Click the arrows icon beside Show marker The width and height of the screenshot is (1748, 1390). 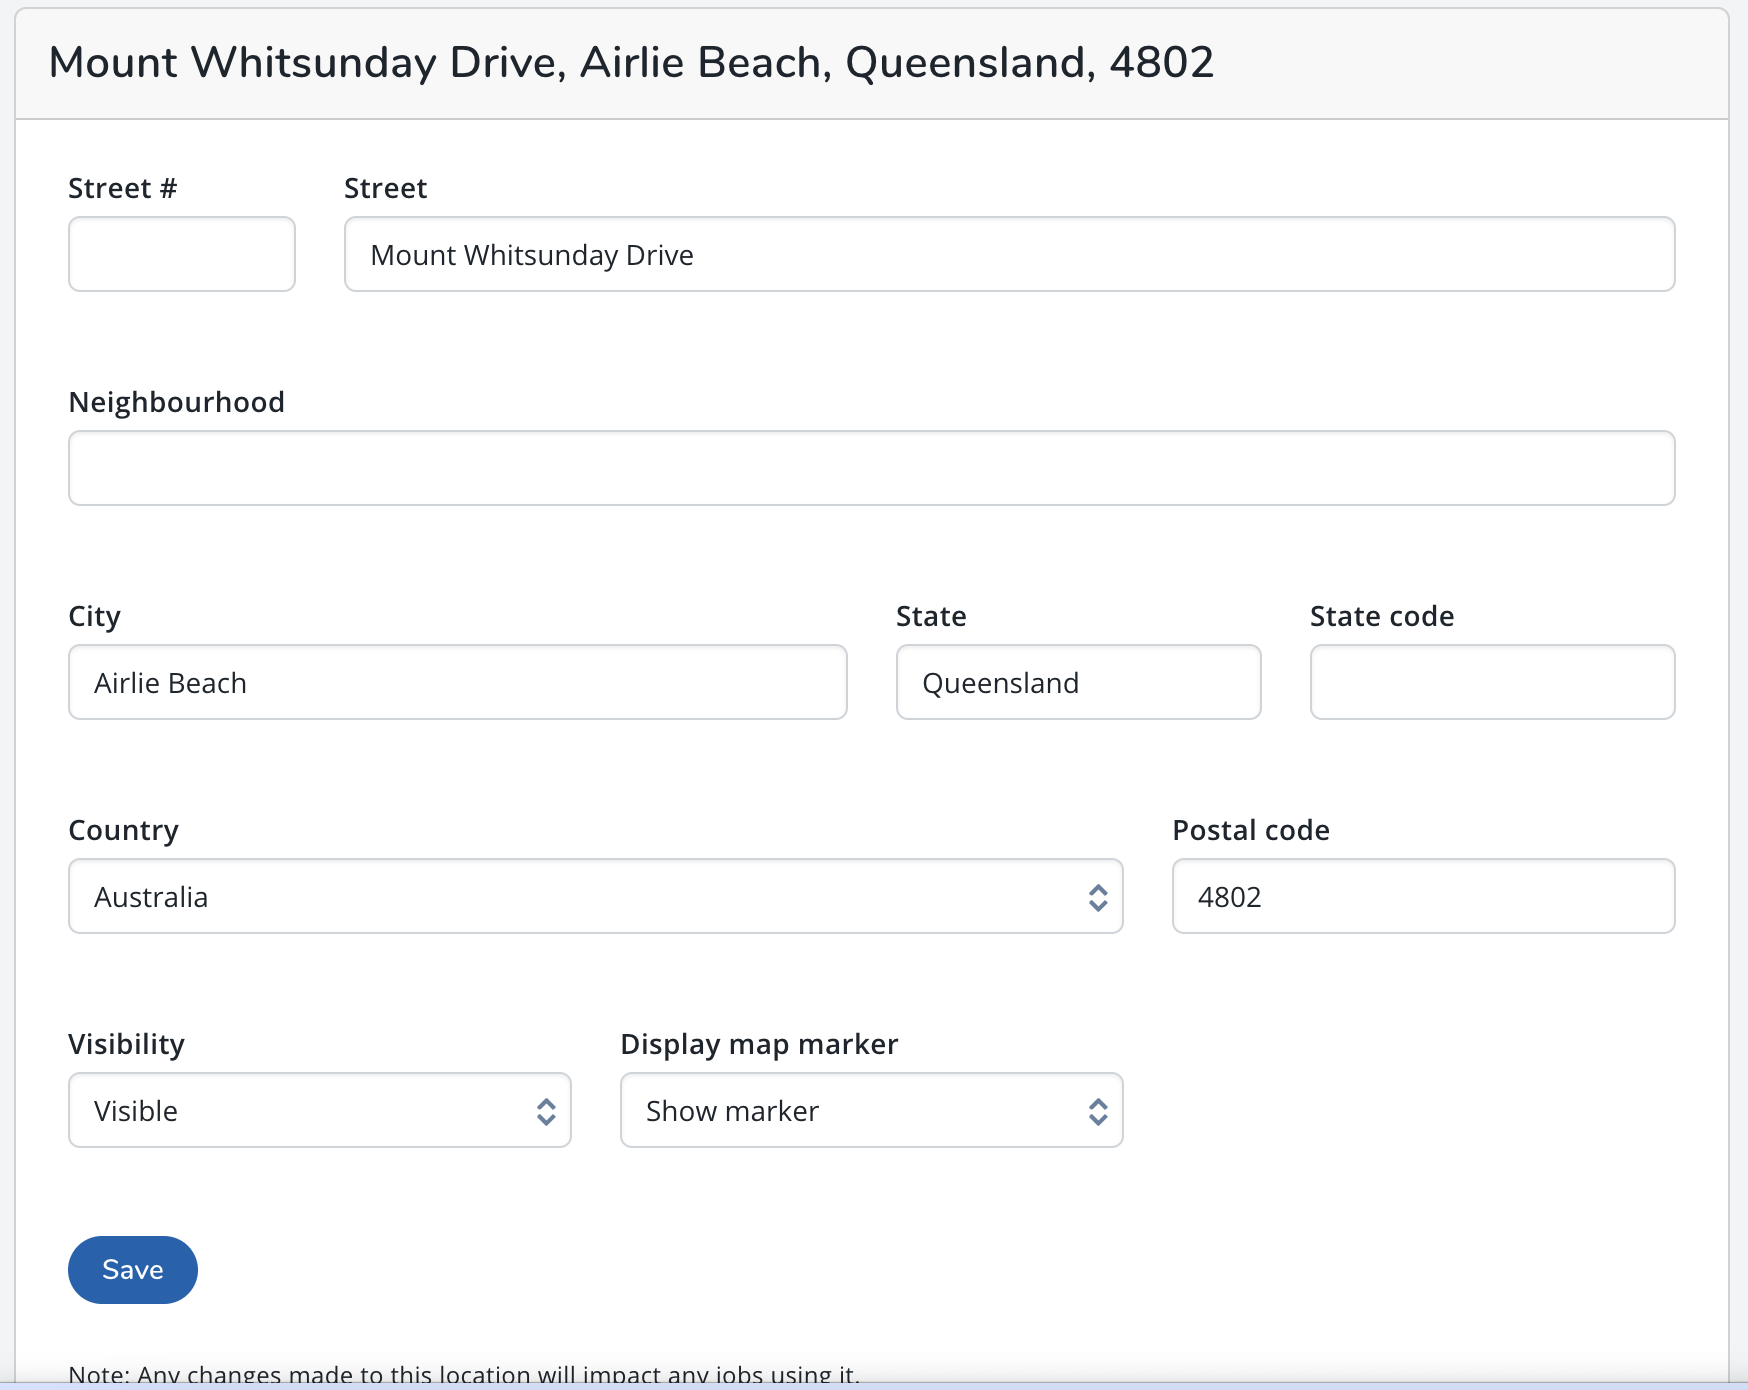[1097, 1111]
